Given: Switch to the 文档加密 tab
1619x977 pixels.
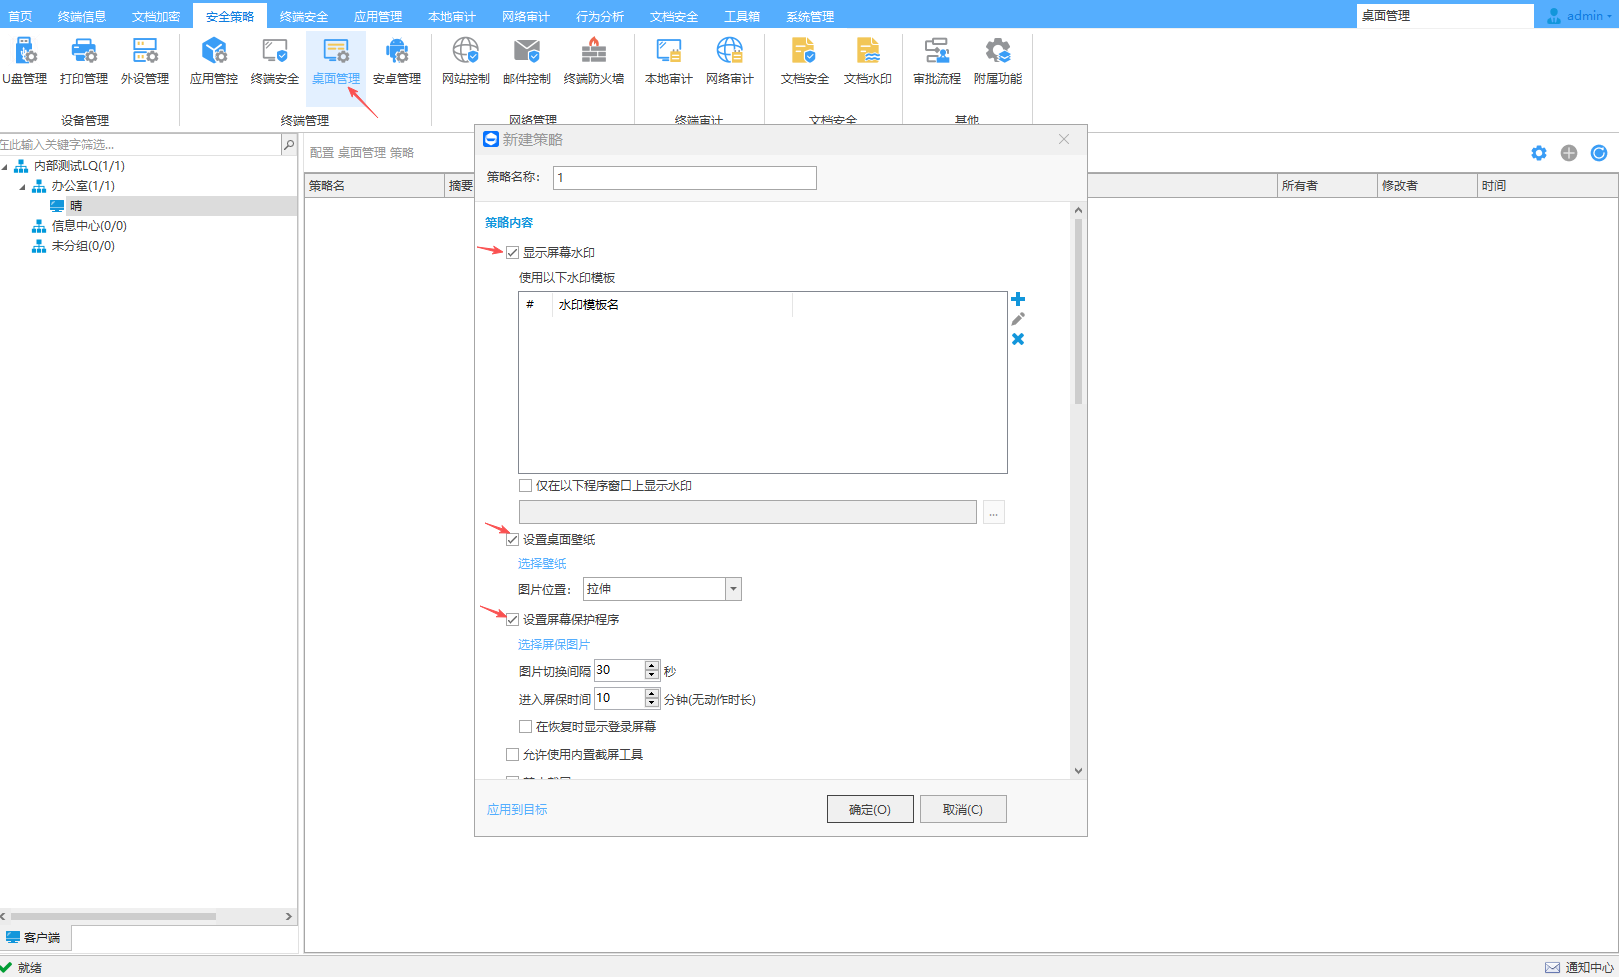Looking at the screenshot, I should click(156, 16).
